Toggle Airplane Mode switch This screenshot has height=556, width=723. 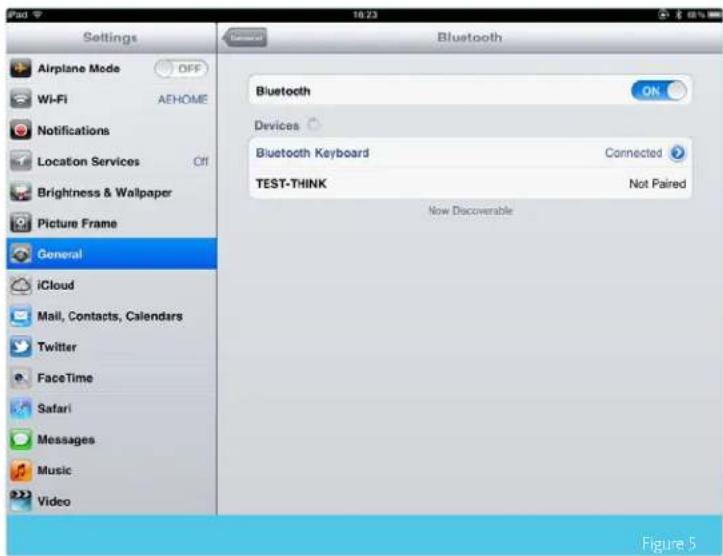tap(181, 69)
